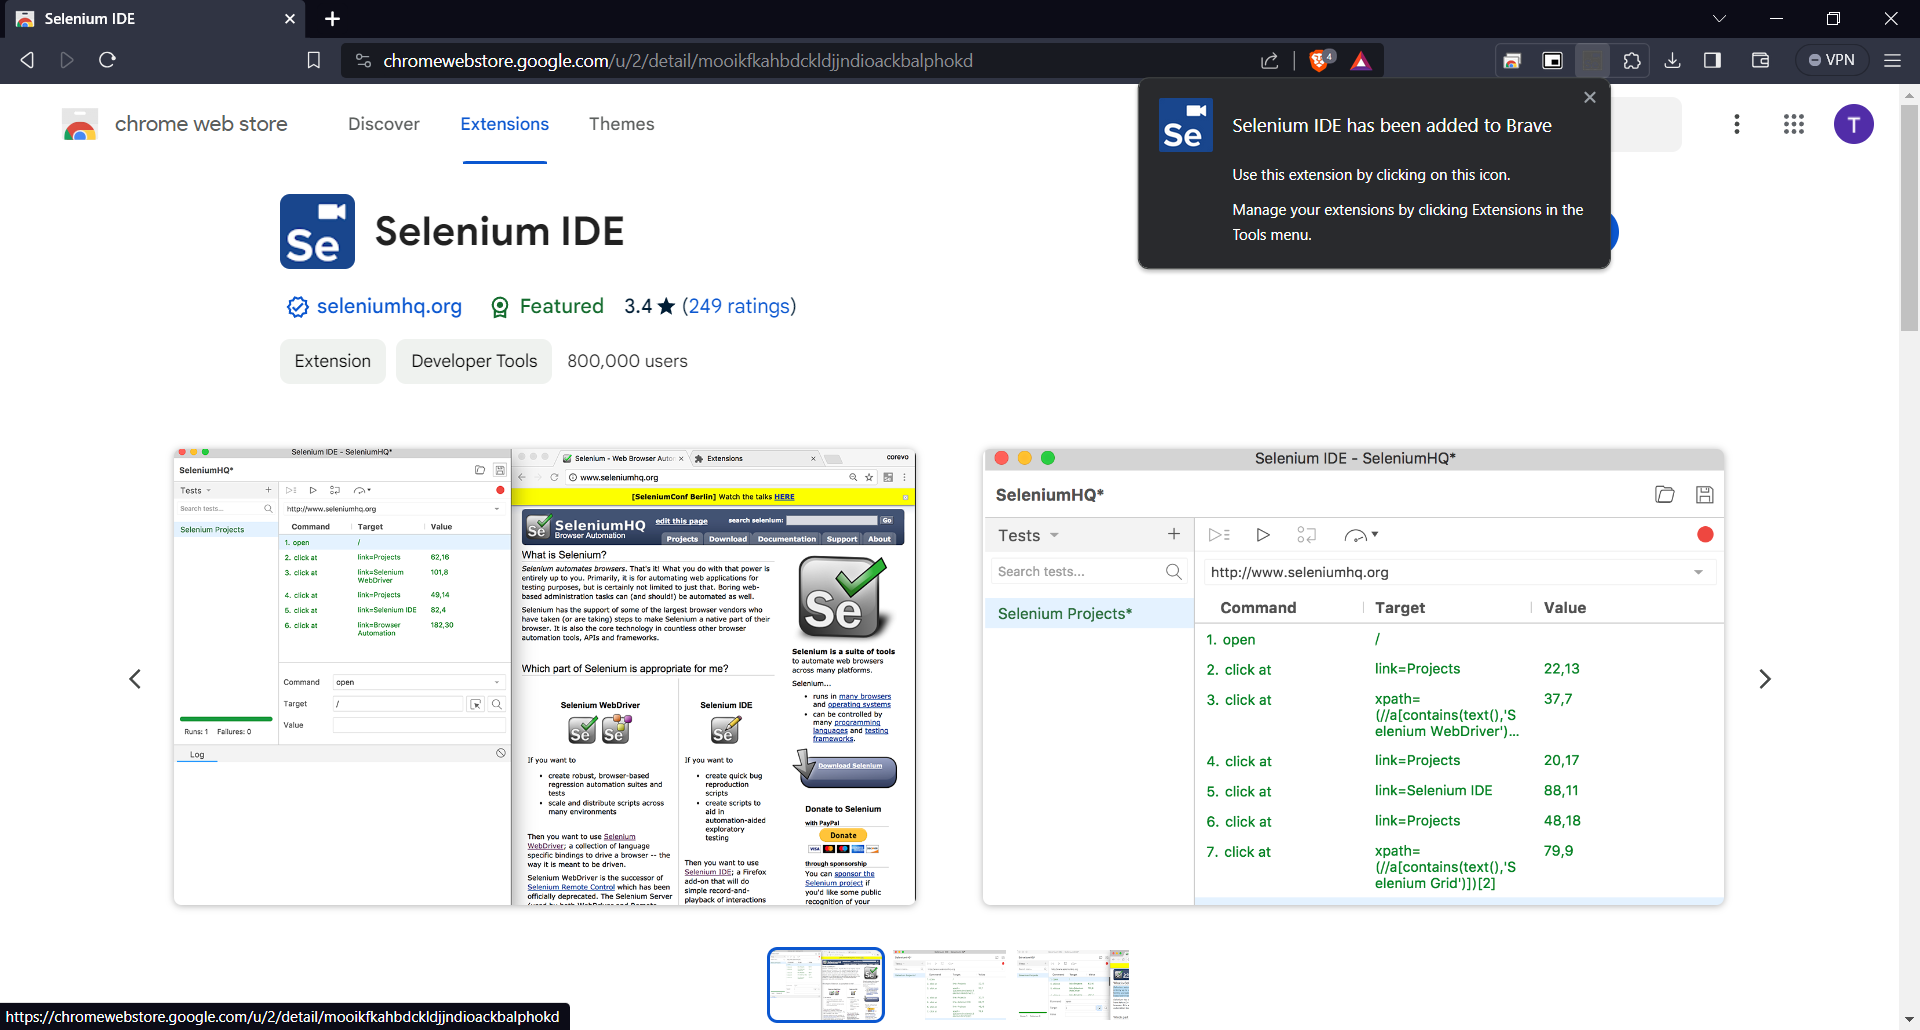Open the three-dot more options menu
This screenshot has height=1030, width=1920.
pyautogui.click(x=1736, y=124)
